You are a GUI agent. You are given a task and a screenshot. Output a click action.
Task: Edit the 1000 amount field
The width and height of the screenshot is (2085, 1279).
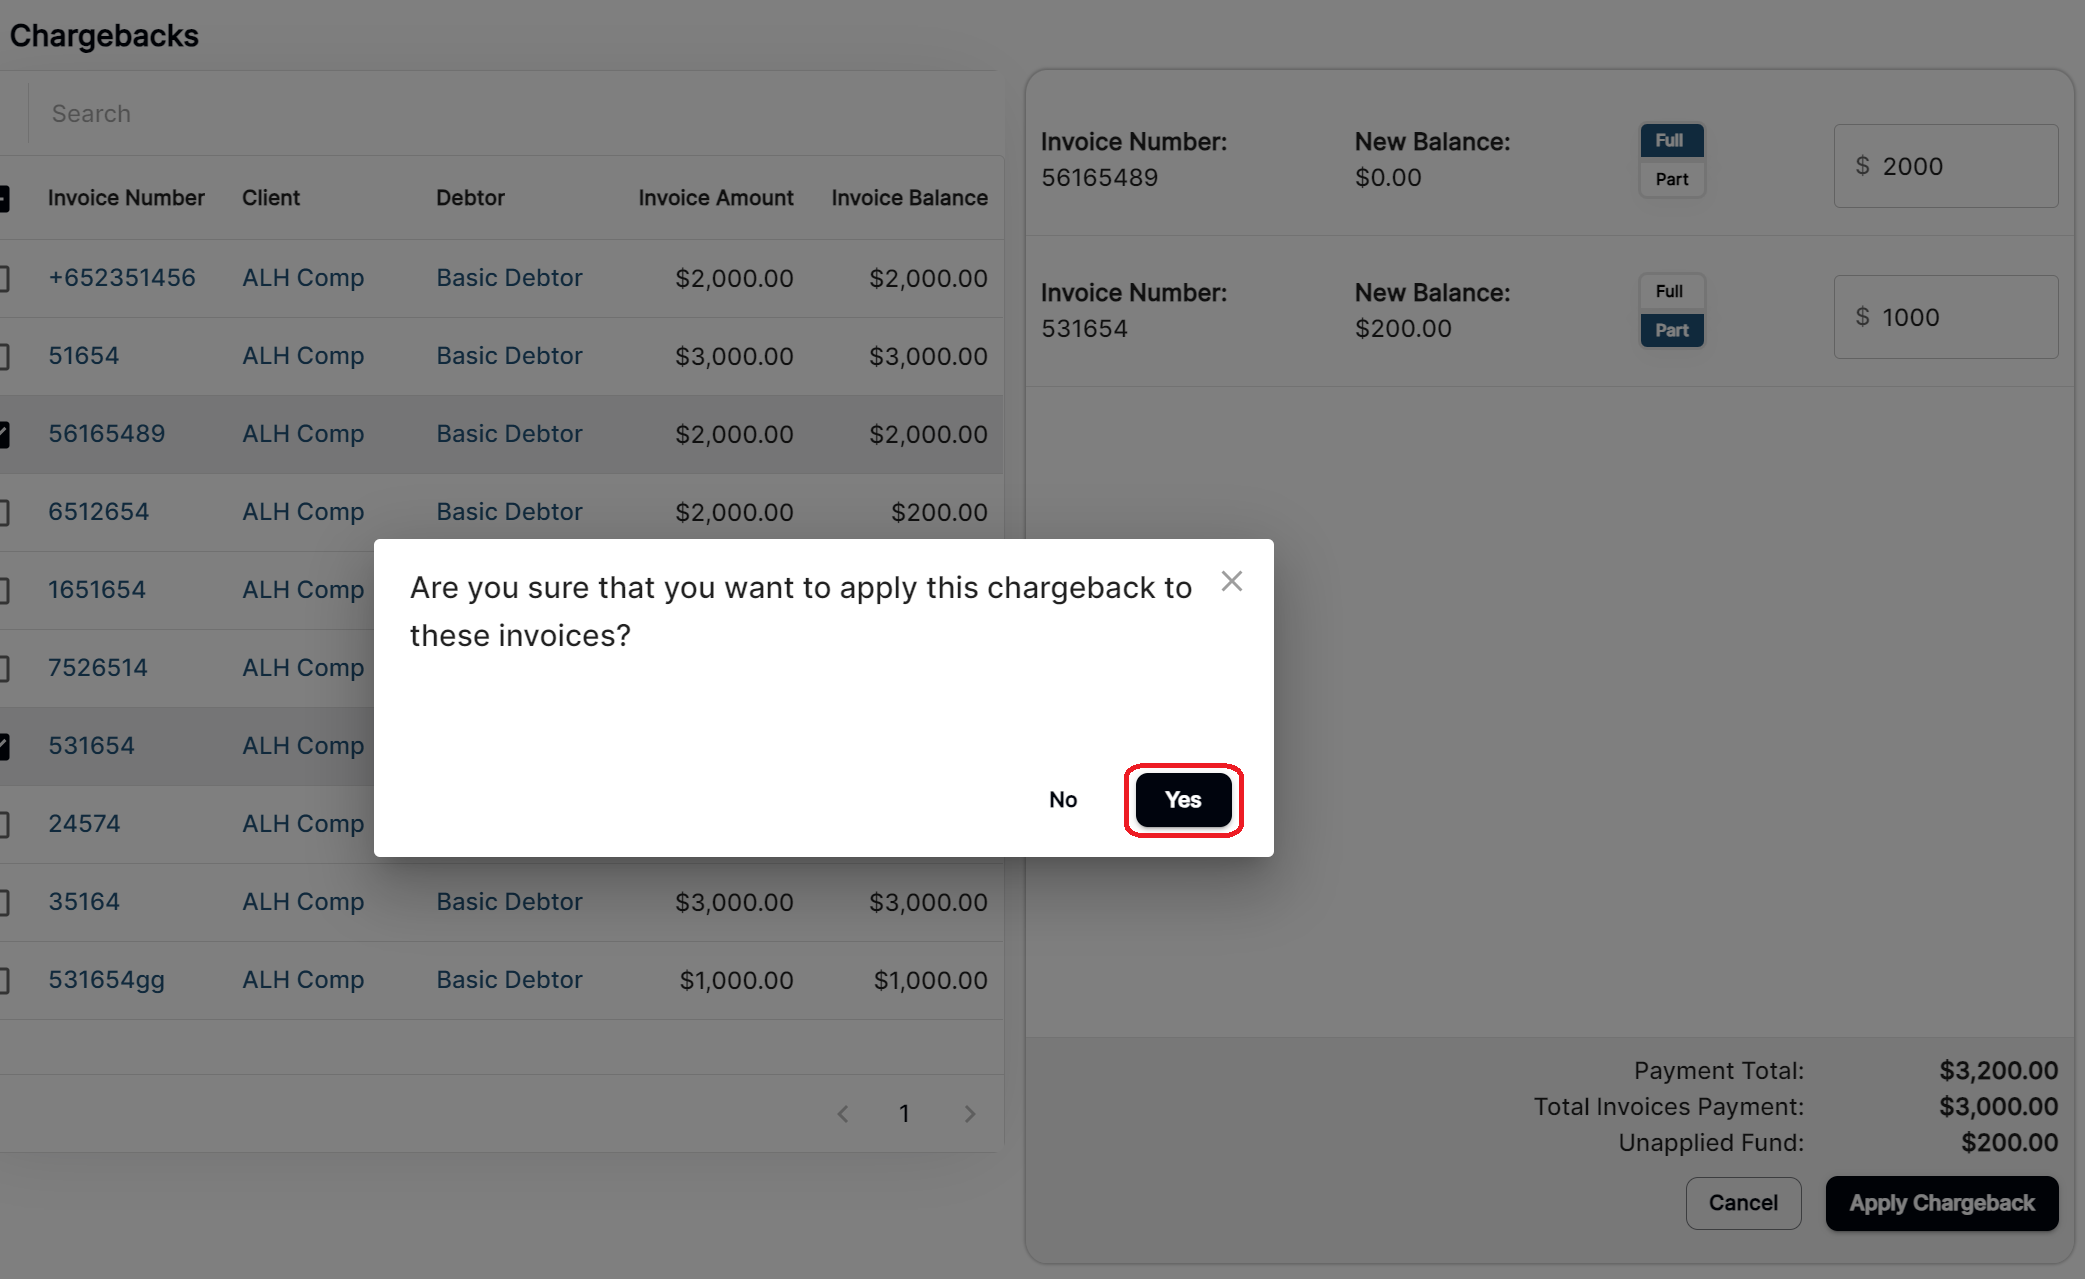(1946, 317)
